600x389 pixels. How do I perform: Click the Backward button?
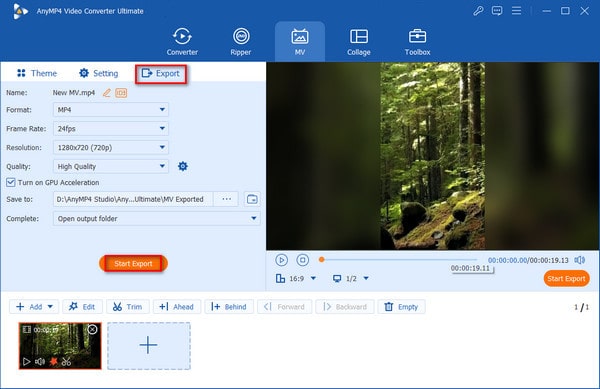click(x=345, y=307)
